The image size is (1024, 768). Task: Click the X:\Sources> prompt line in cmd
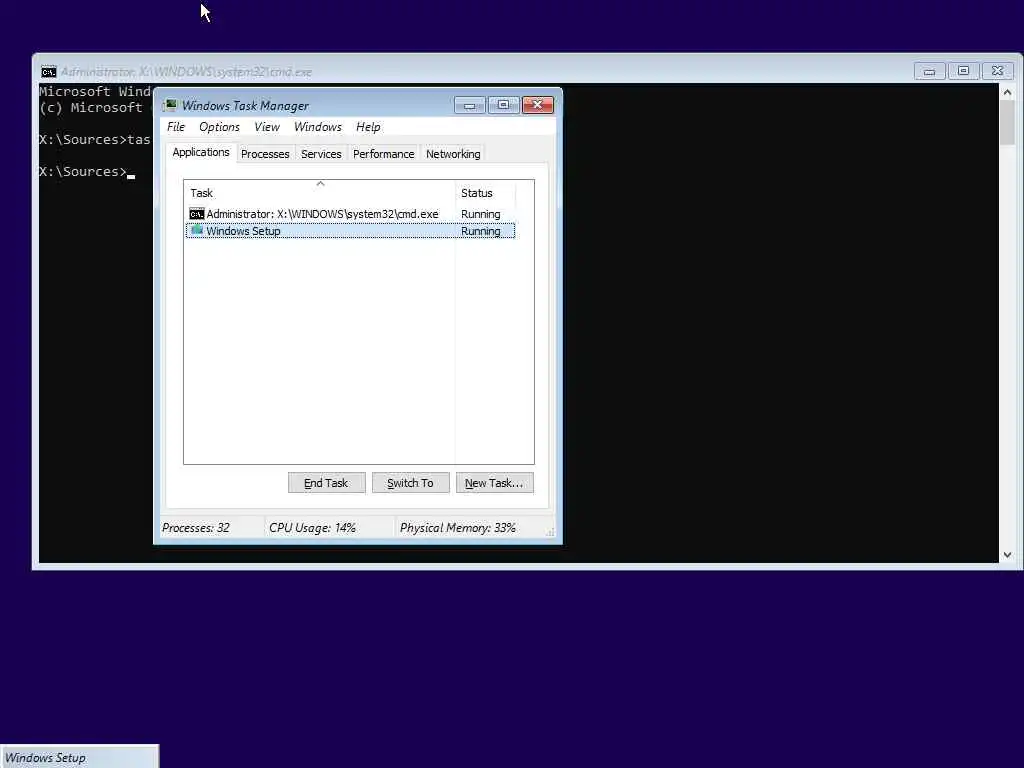coord(87,172)
